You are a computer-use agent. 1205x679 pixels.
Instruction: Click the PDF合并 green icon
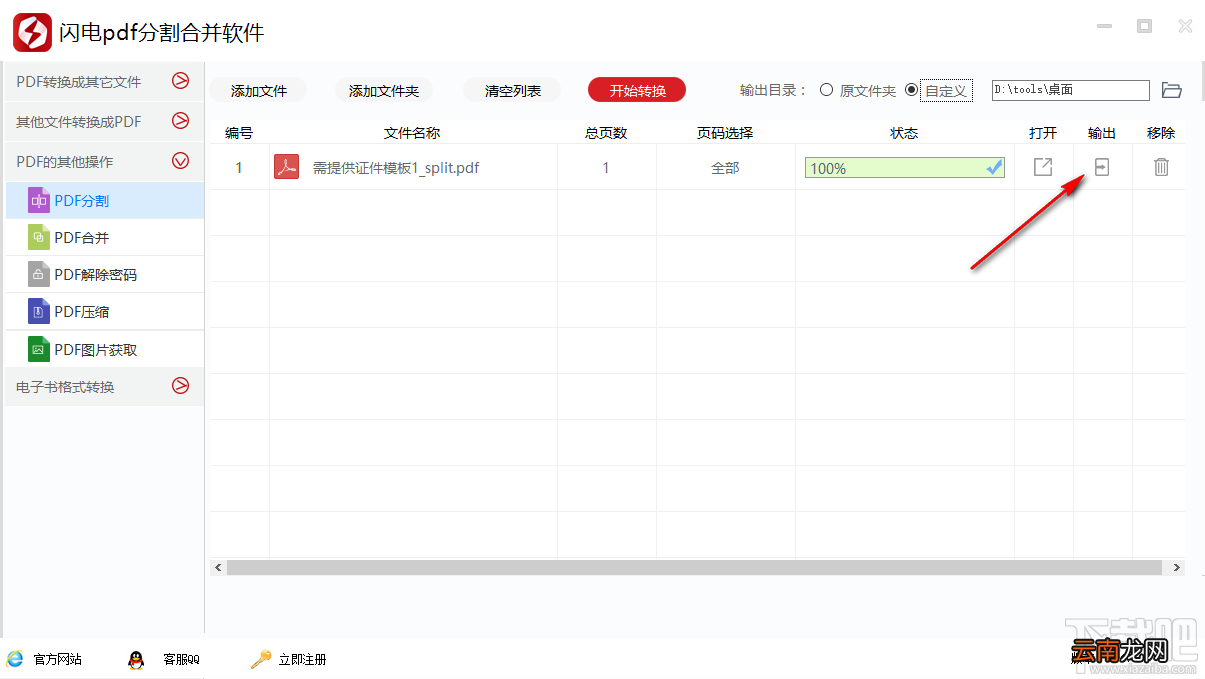[x=39, y=237]
